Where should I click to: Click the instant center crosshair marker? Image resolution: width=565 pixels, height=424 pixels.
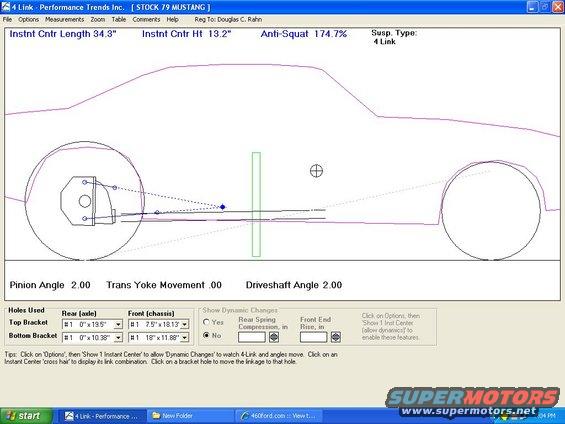pyautogui.click(x=316, y=171)
